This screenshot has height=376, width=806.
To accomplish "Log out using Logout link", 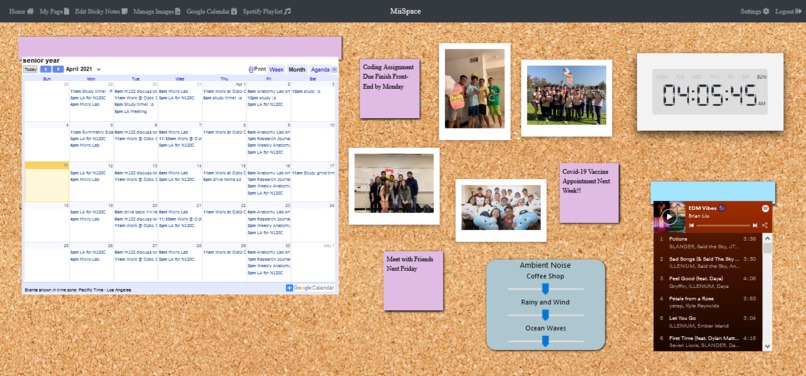I will click(x=789, y=11).
